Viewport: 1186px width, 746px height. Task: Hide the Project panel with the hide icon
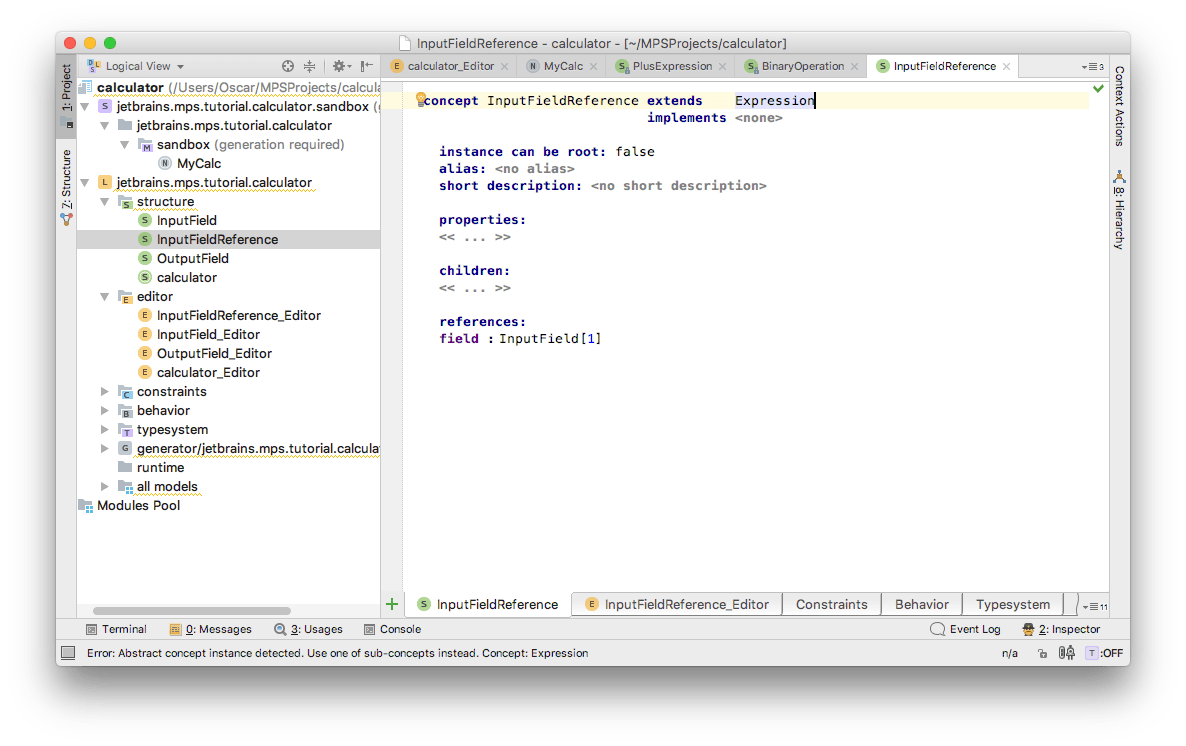click(x=367, y=66)
